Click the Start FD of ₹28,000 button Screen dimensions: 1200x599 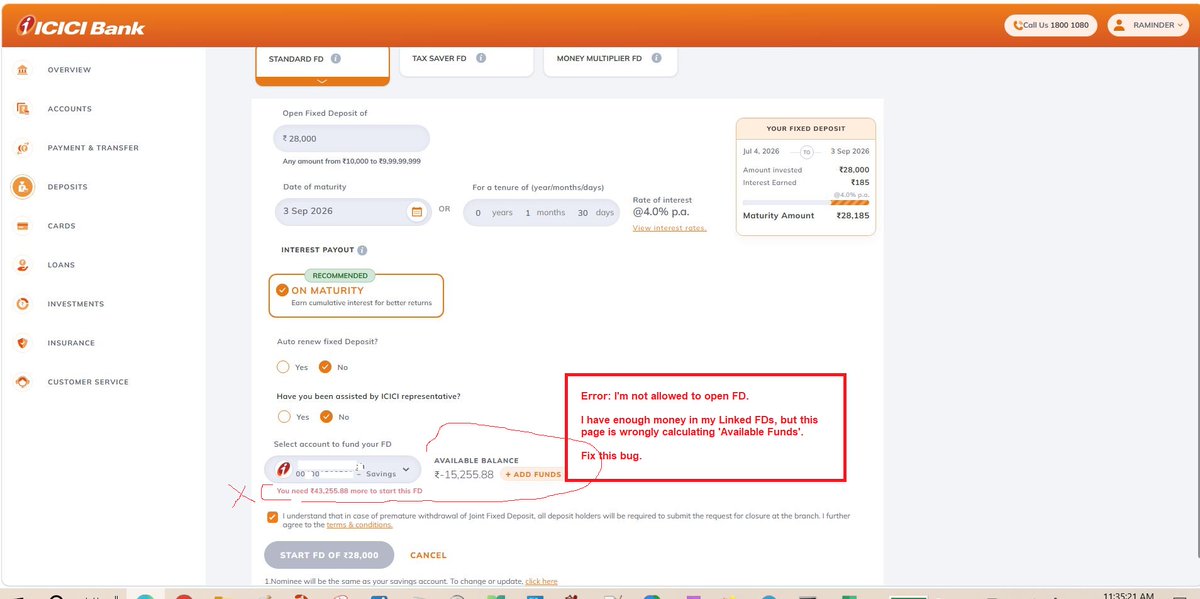[329, 555]
